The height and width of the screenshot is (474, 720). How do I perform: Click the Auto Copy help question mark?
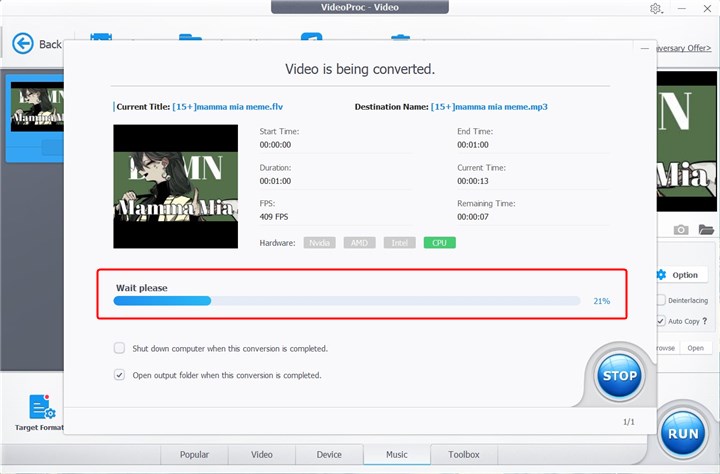pos(704,321)
